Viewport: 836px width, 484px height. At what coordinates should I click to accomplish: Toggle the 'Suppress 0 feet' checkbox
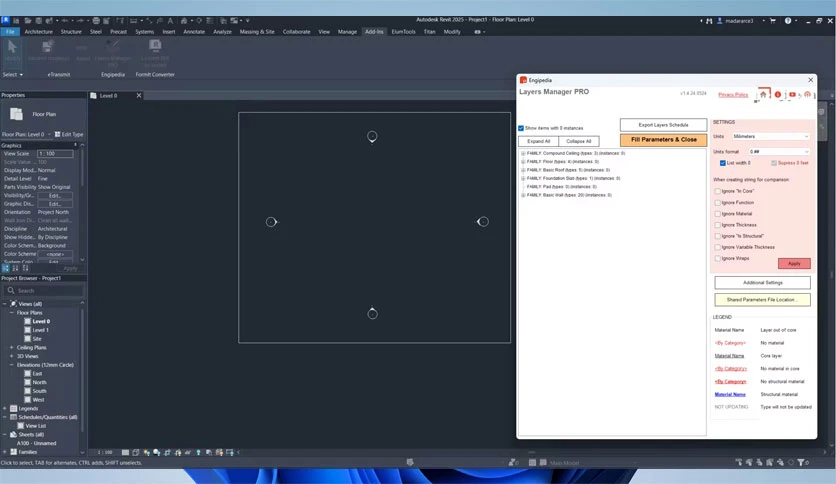click(774, 163)
